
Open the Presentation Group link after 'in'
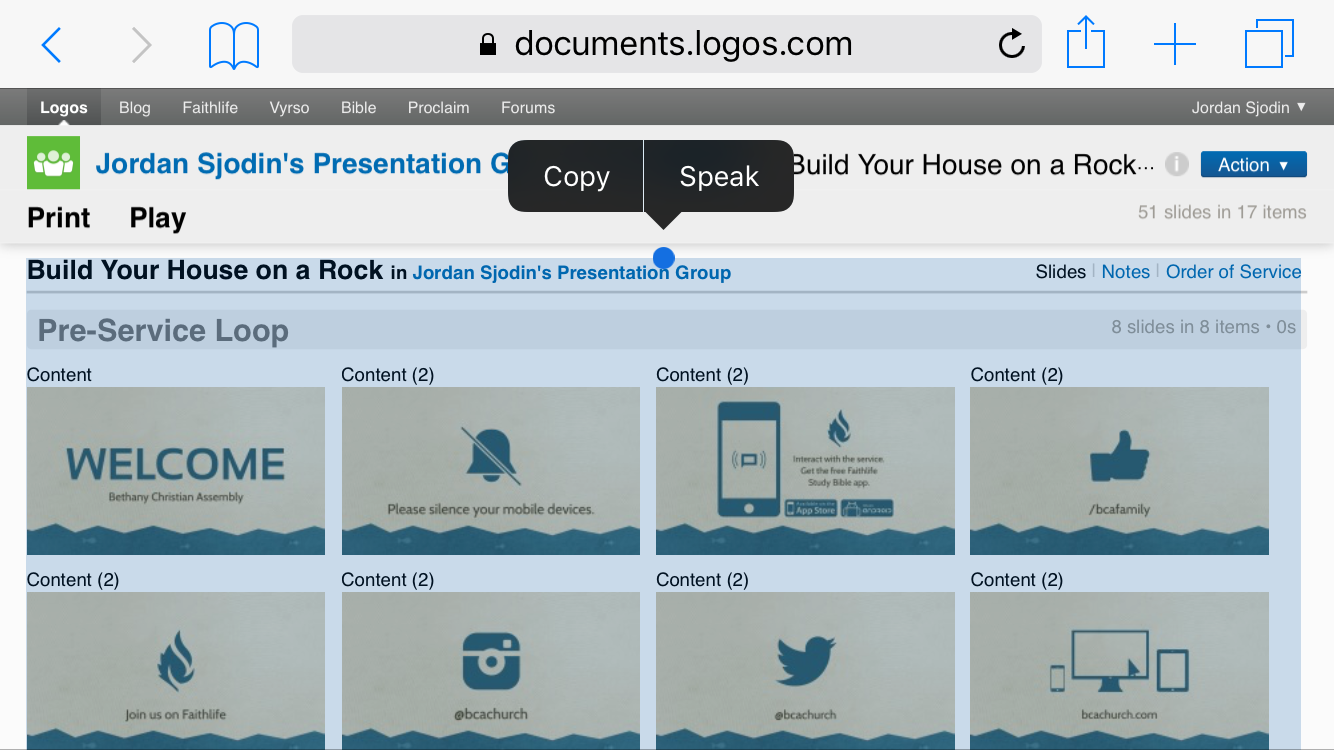click(571, 272)
